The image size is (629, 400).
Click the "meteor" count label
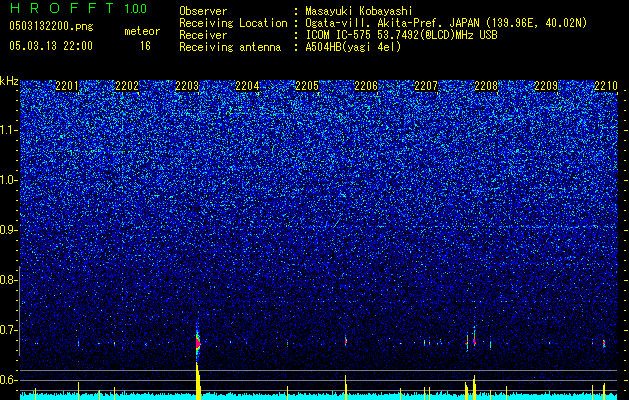[142, 31]
